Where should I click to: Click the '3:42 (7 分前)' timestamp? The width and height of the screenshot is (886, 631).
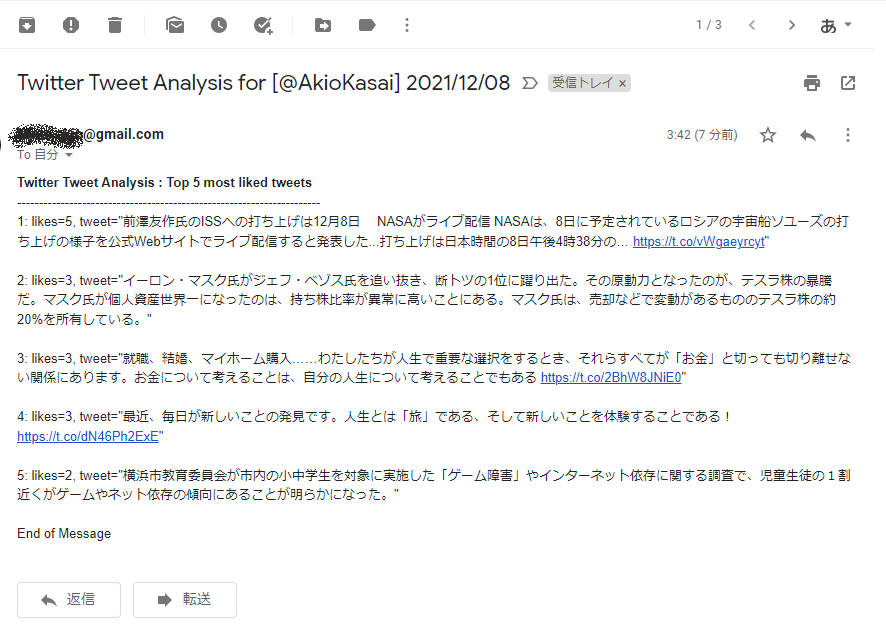tap(702, 135)
